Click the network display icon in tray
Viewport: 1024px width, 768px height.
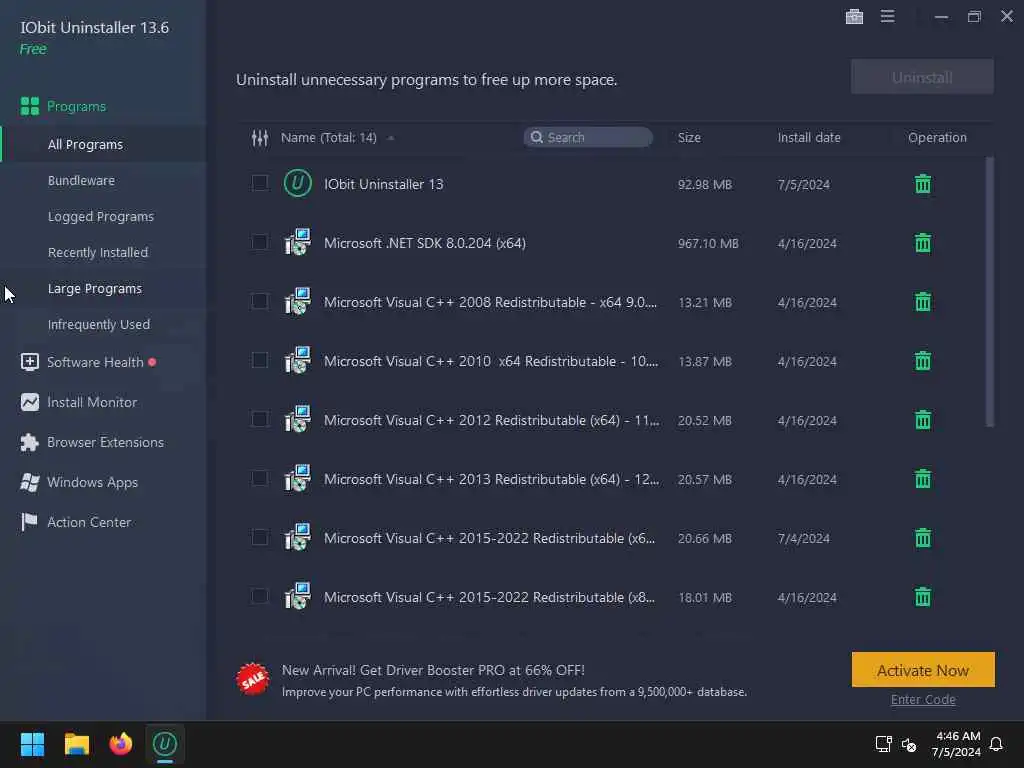[x=884, y=744]
